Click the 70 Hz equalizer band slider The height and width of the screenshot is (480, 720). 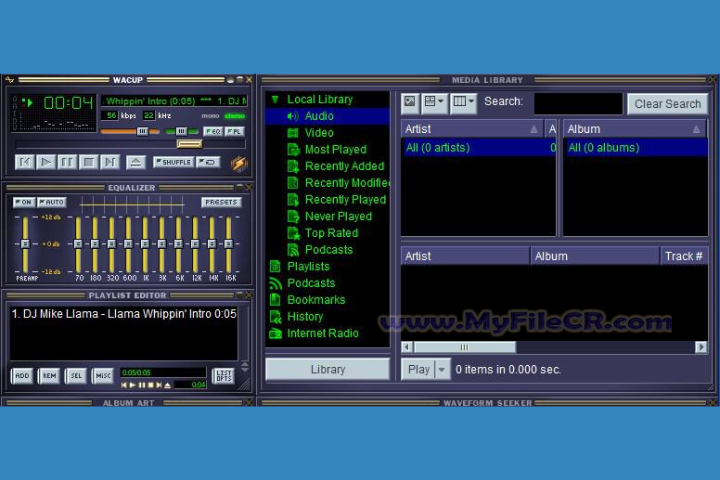[x=79, y=244]
